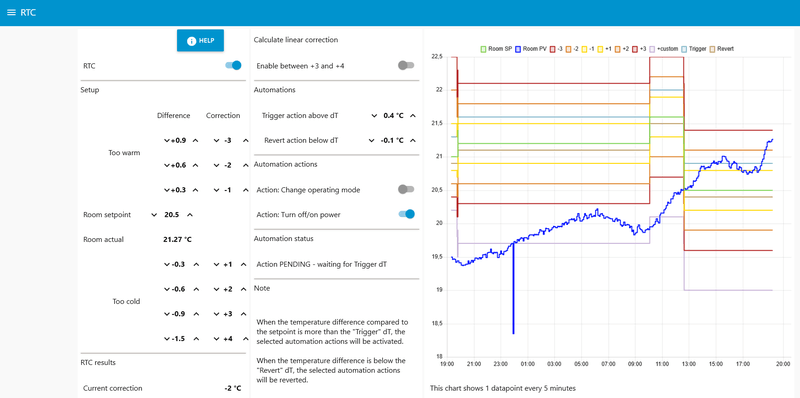Enable linear correction between +3 and +4
This screenshot has width=800, height=398.
coord(406,65)
